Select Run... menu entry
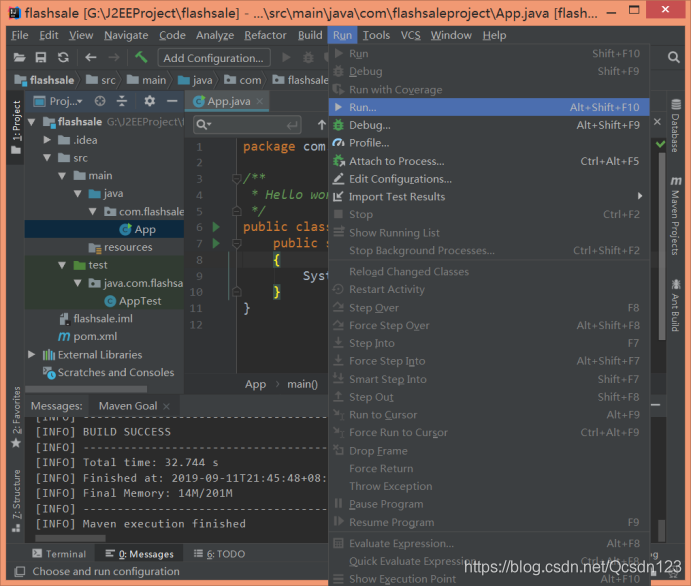This screenshot has height=586, width=692. click(x=489, y=107)
